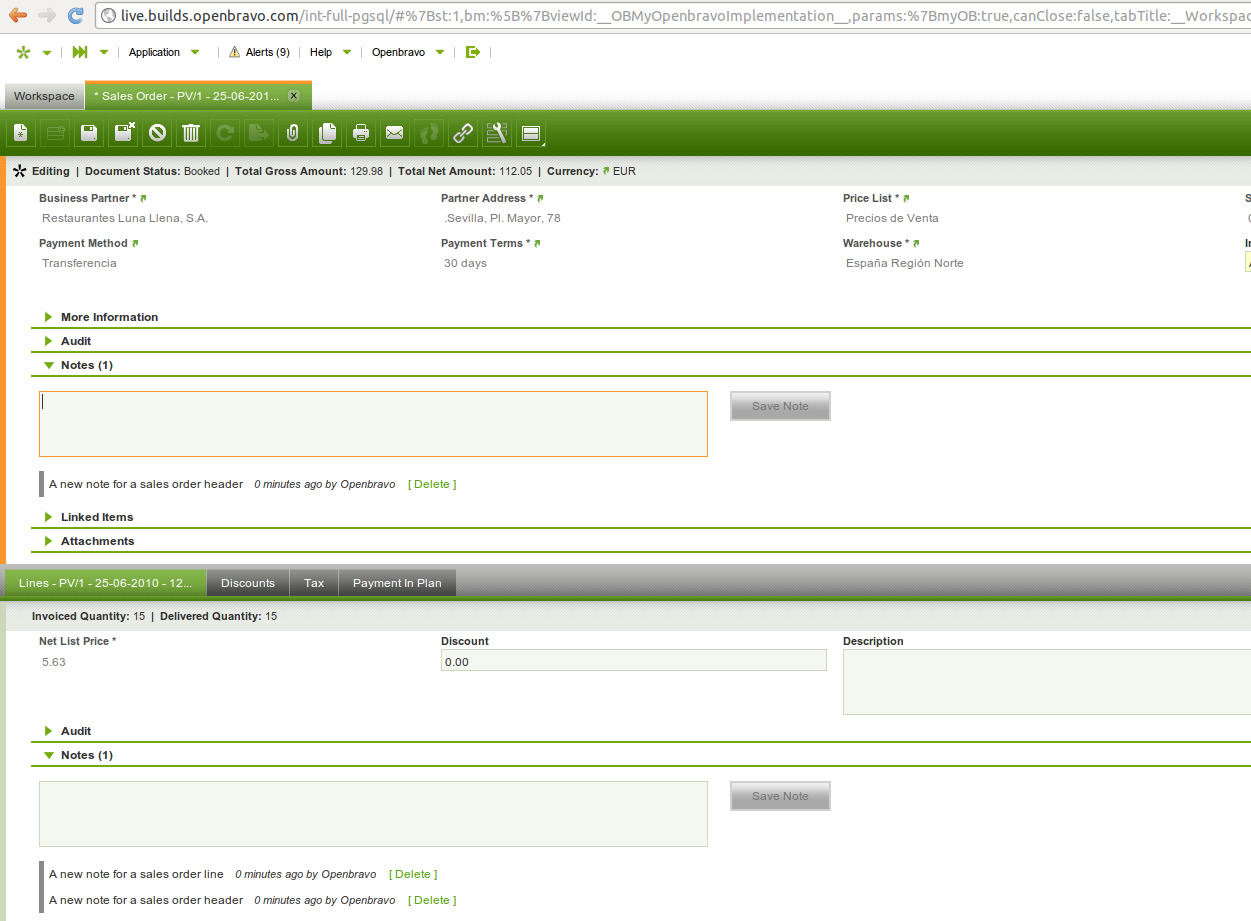The height and width of the screenshot is (921, 1251).
Task: Click the browser back arrow
Action: [x=18, y=15]
